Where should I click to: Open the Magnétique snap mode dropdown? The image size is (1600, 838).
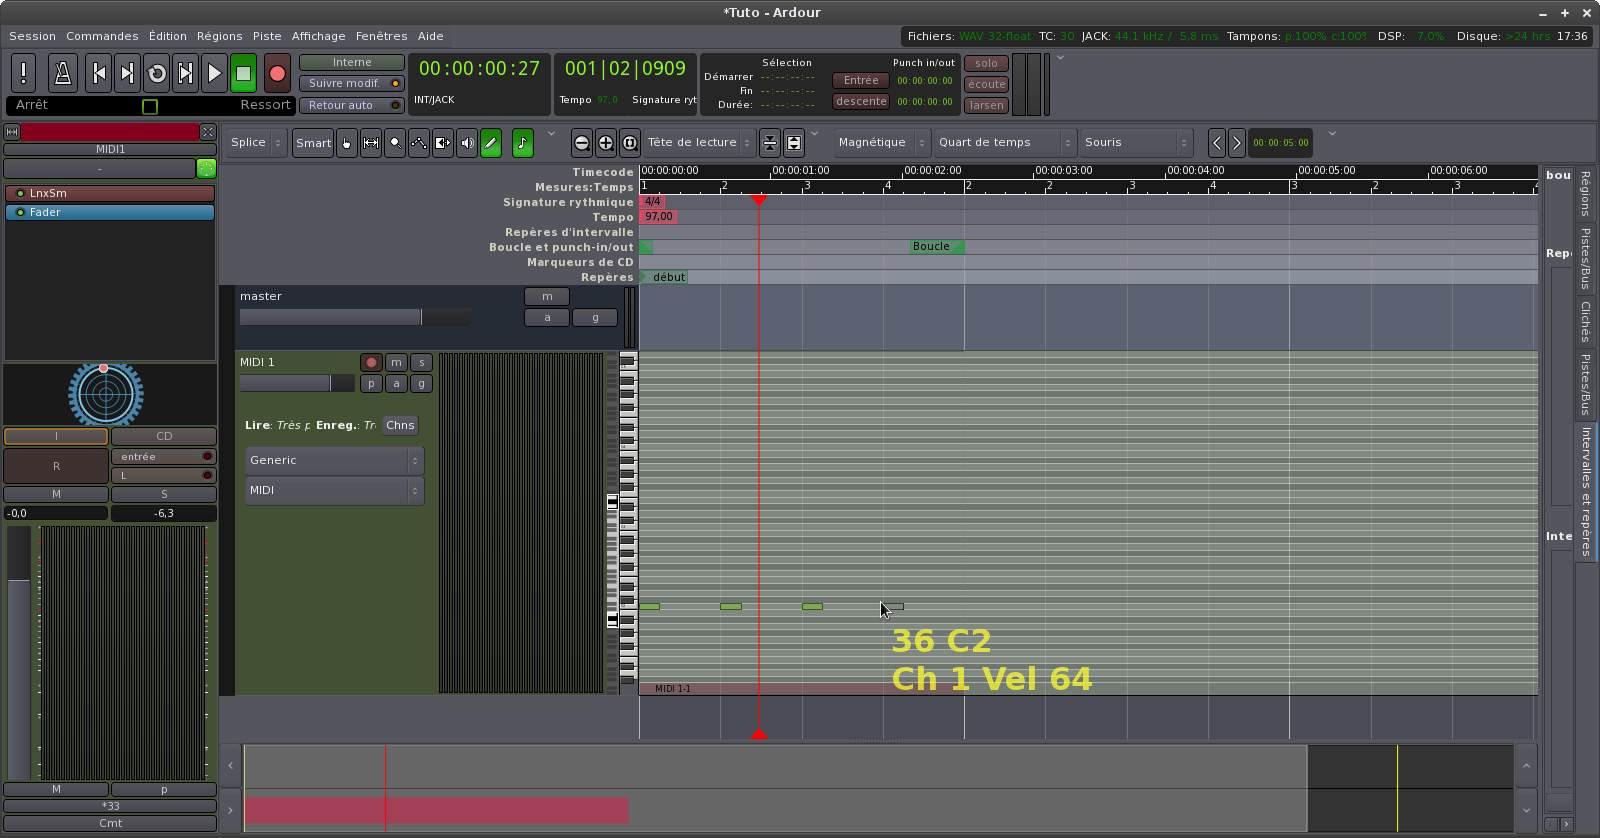[x=882, y=143]
